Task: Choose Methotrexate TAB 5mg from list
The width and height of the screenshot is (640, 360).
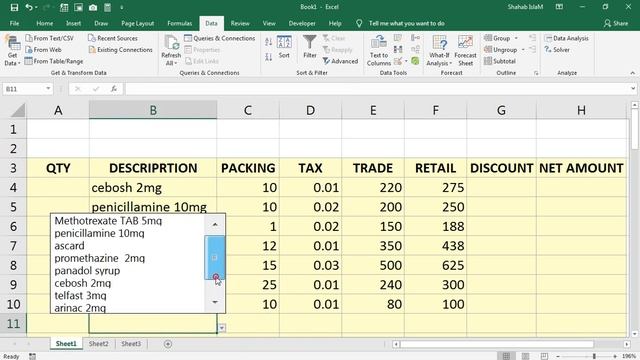Action: 108,221
